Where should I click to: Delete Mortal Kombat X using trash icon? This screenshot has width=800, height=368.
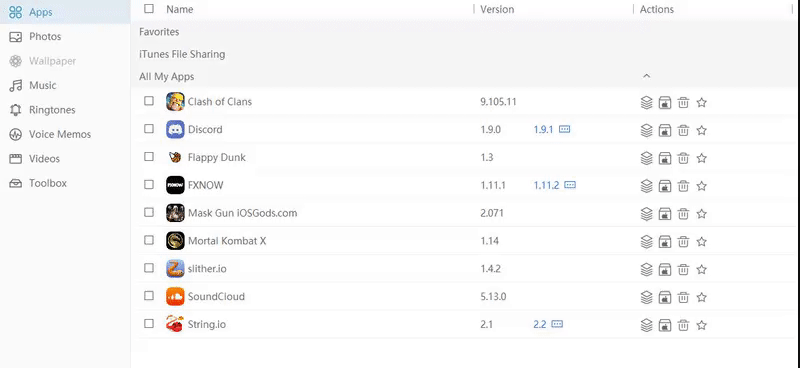click(683, 241)
